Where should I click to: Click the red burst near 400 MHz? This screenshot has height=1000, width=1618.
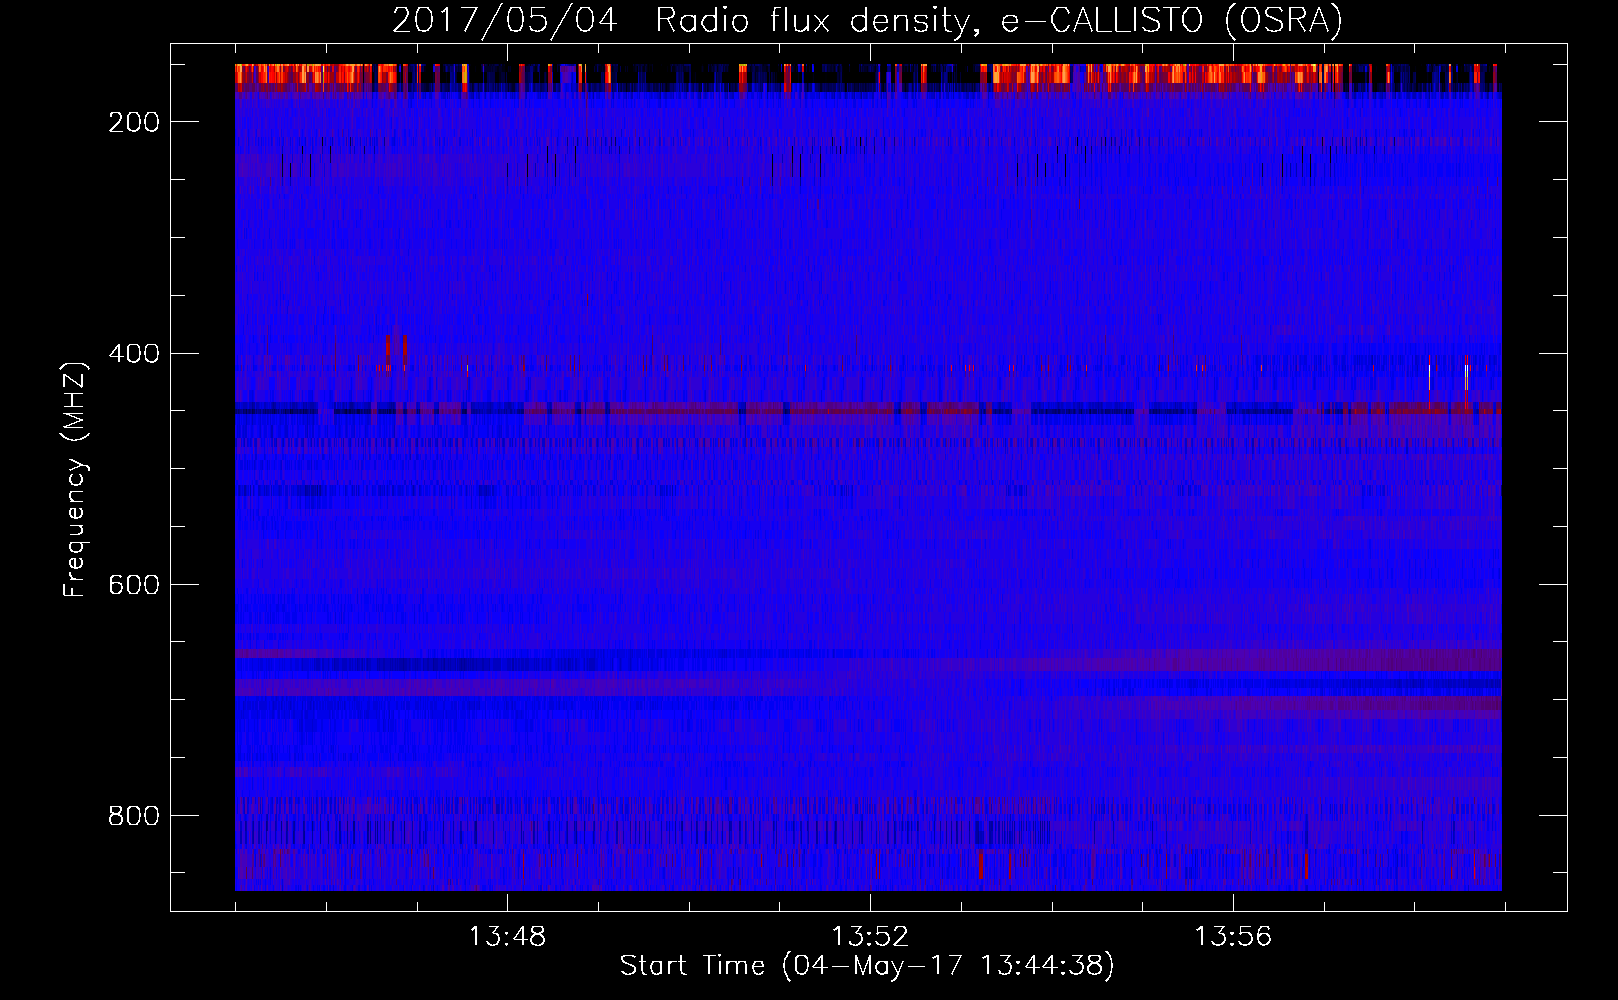click(393, 351)
